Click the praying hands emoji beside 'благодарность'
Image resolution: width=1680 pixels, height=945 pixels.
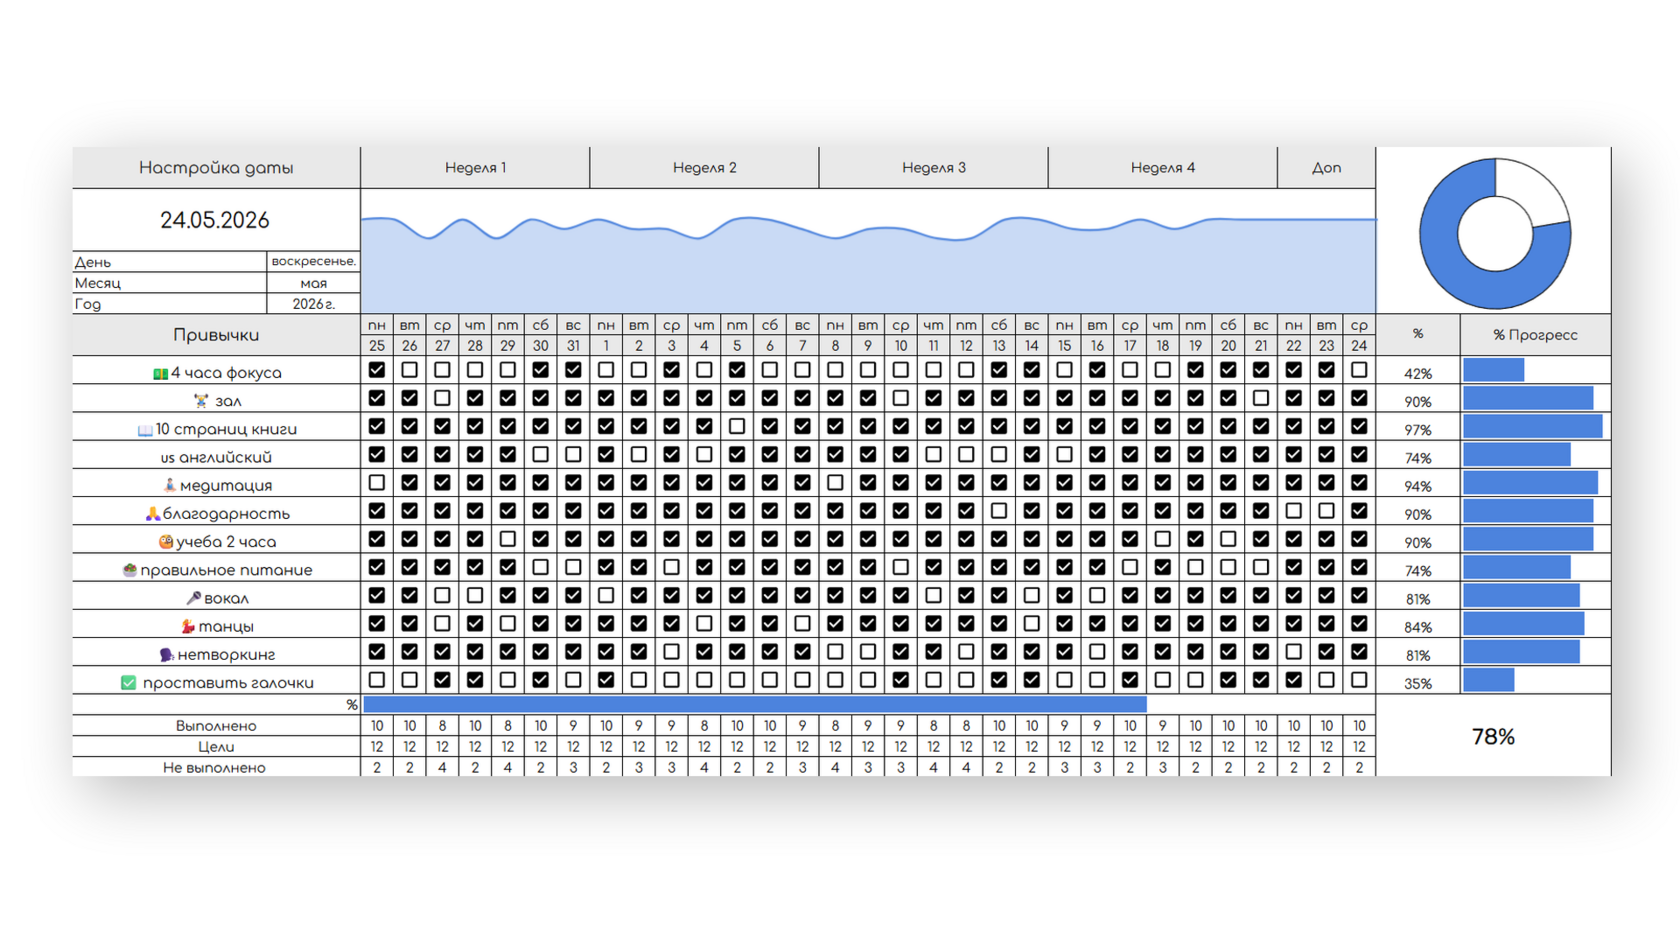(152, 513)
